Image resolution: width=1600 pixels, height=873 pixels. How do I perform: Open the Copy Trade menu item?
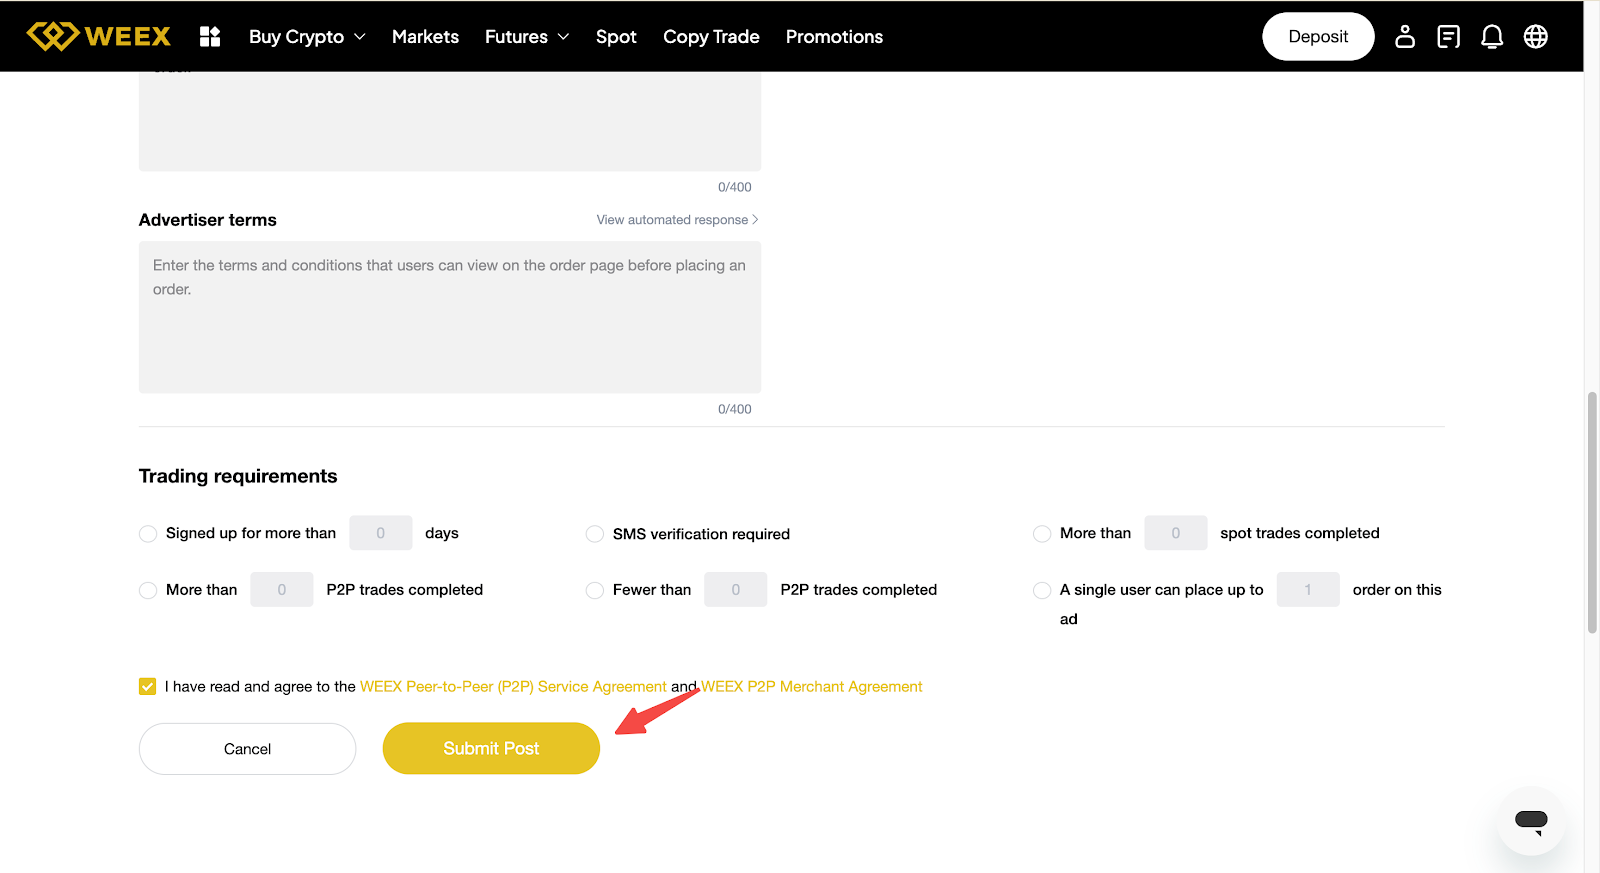(711, 37)
